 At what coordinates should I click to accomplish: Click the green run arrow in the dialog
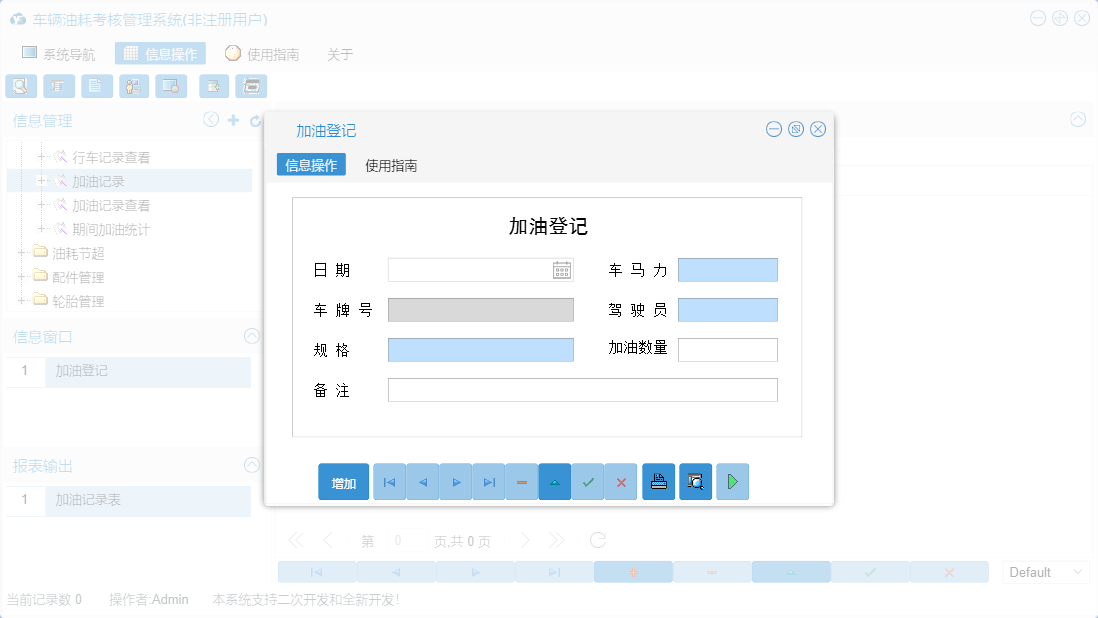[732, 481]
